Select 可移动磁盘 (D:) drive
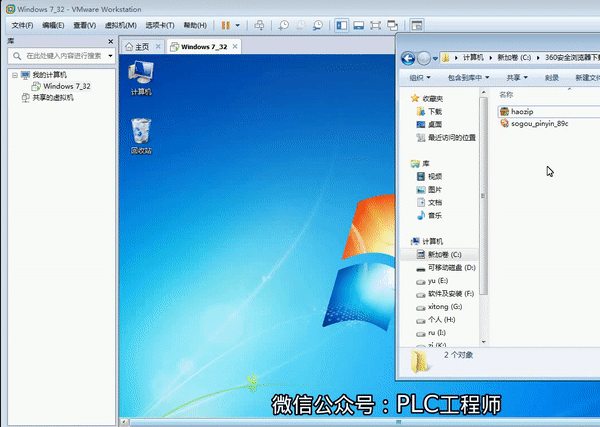Viewport: 600px width, 427px height. (x=452, y=267)
